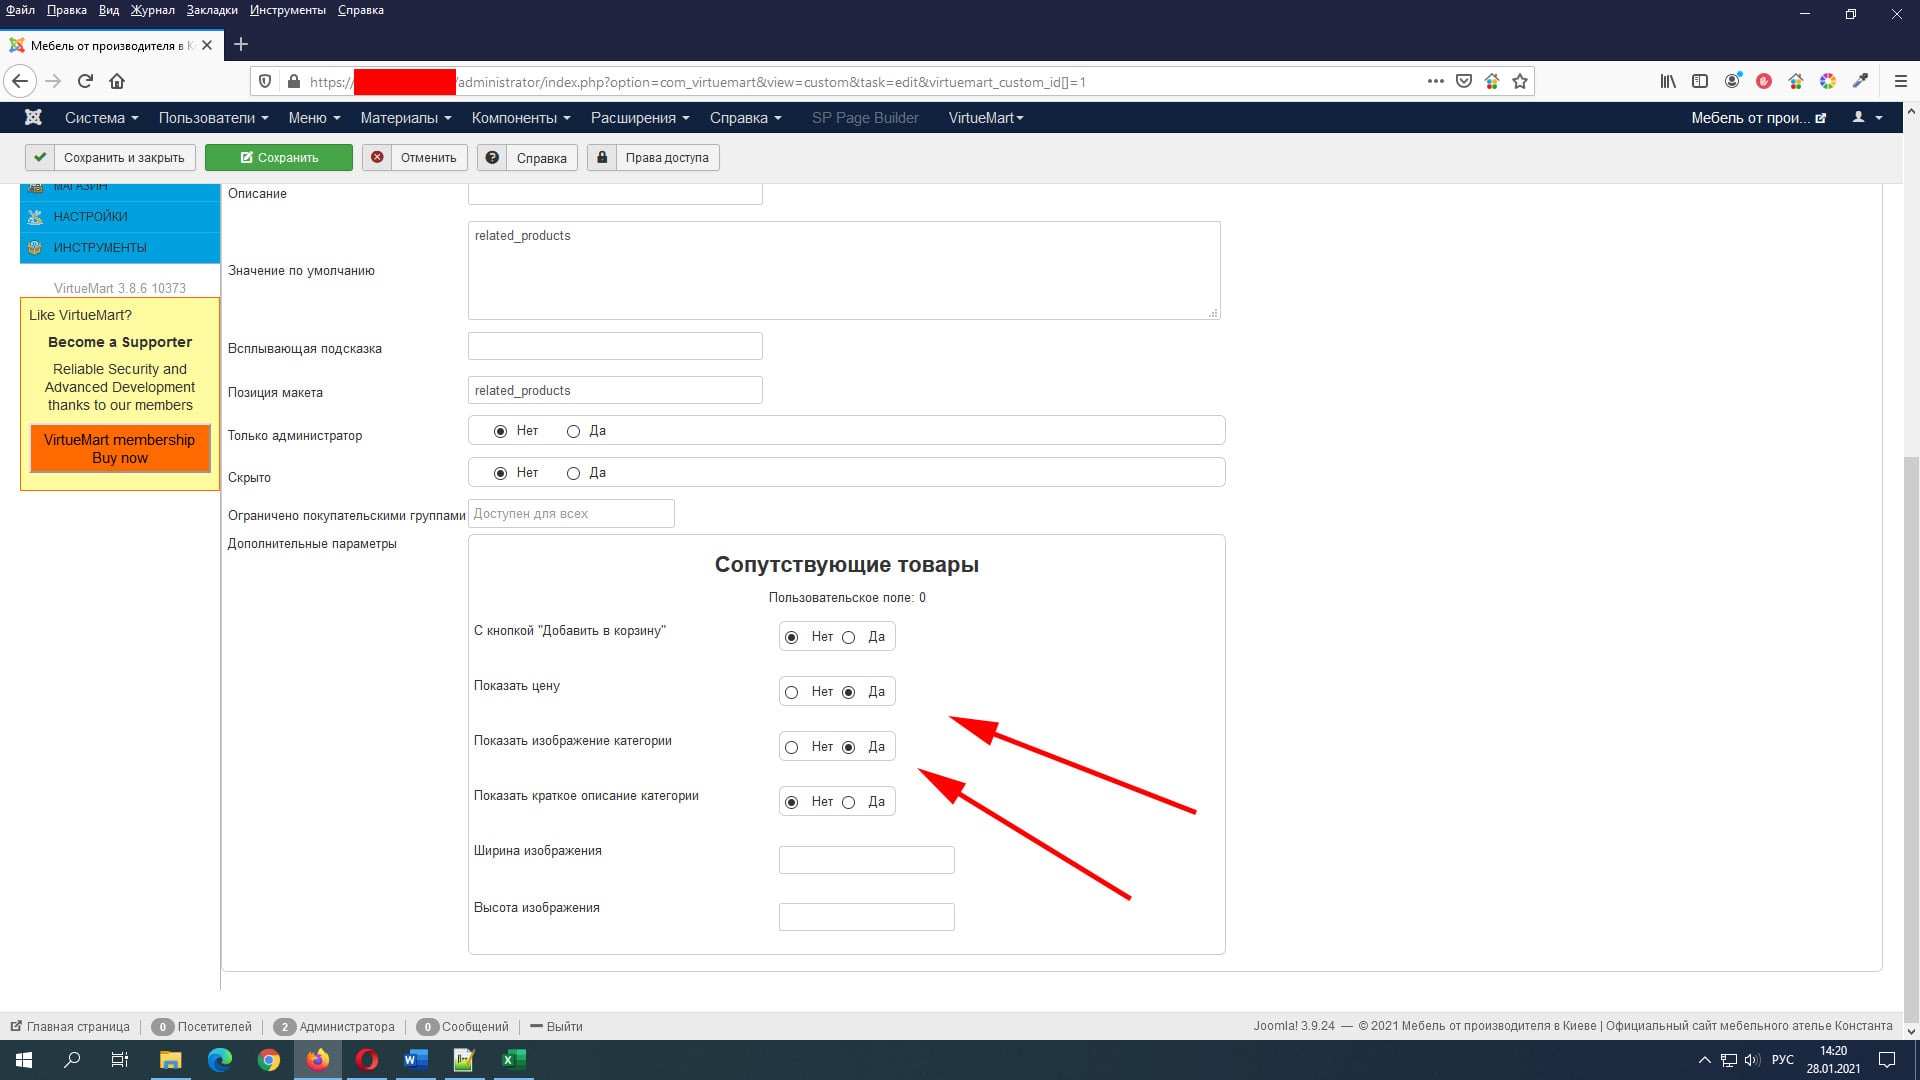Screen dimensions: 1920x1080
Task: Toggle Firefox sidebar icon
Action: (x=1700, y=81)
